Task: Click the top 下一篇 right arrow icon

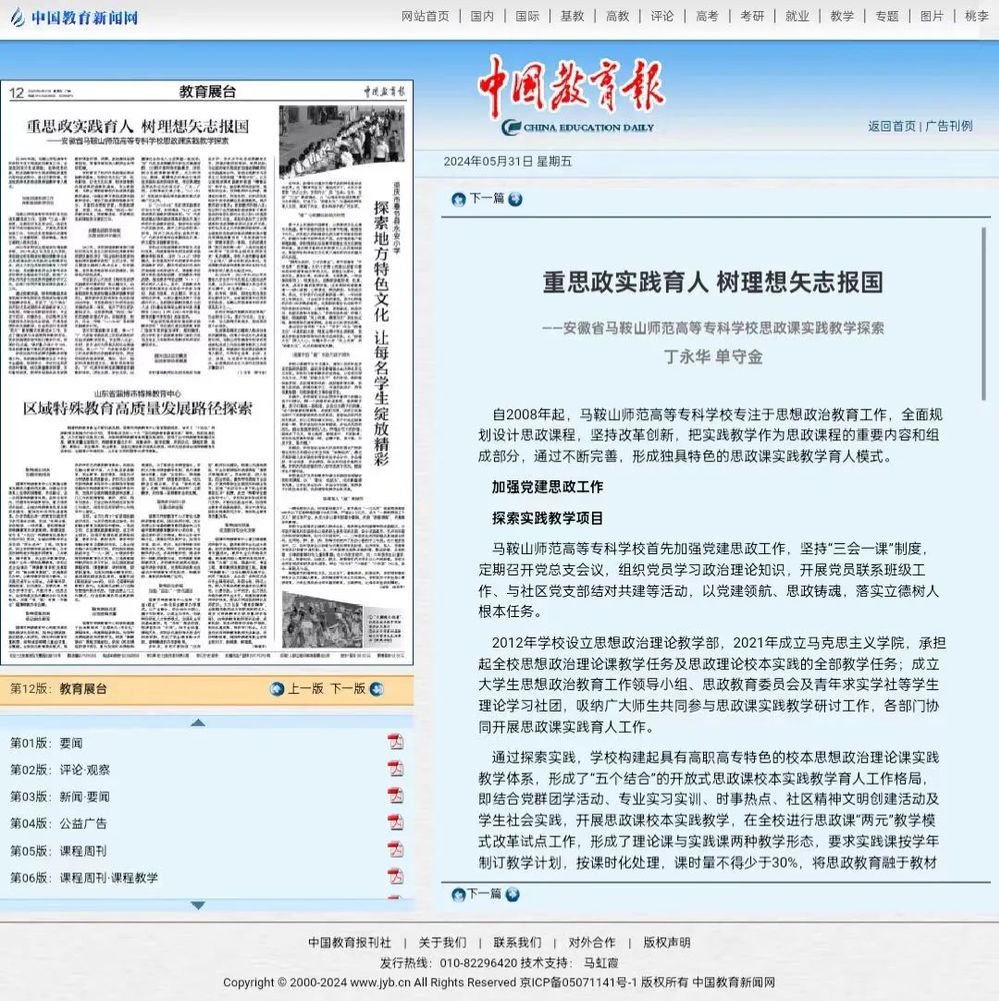Action: click(514, 198)
